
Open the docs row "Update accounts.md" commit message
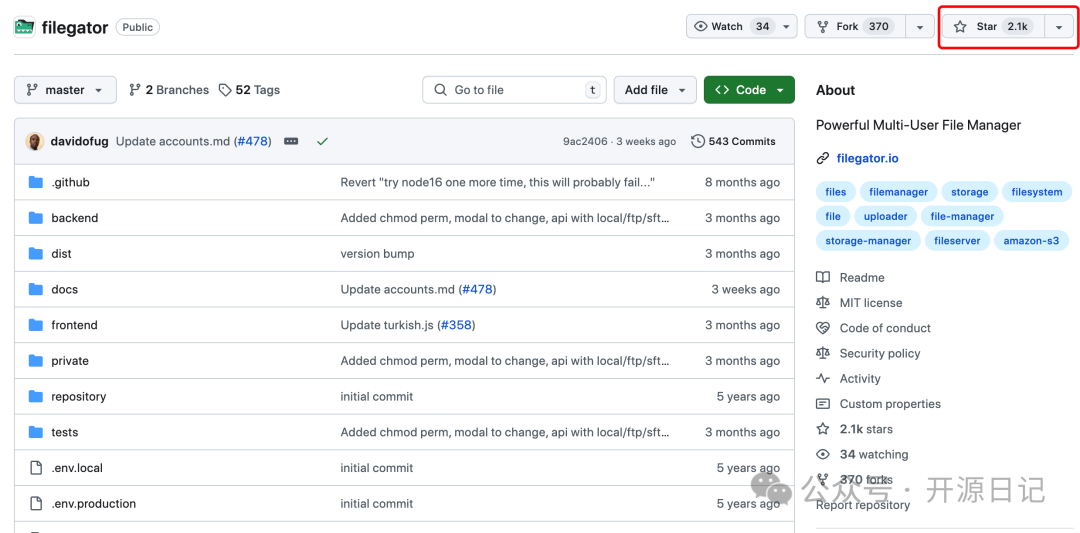(399, 289)
